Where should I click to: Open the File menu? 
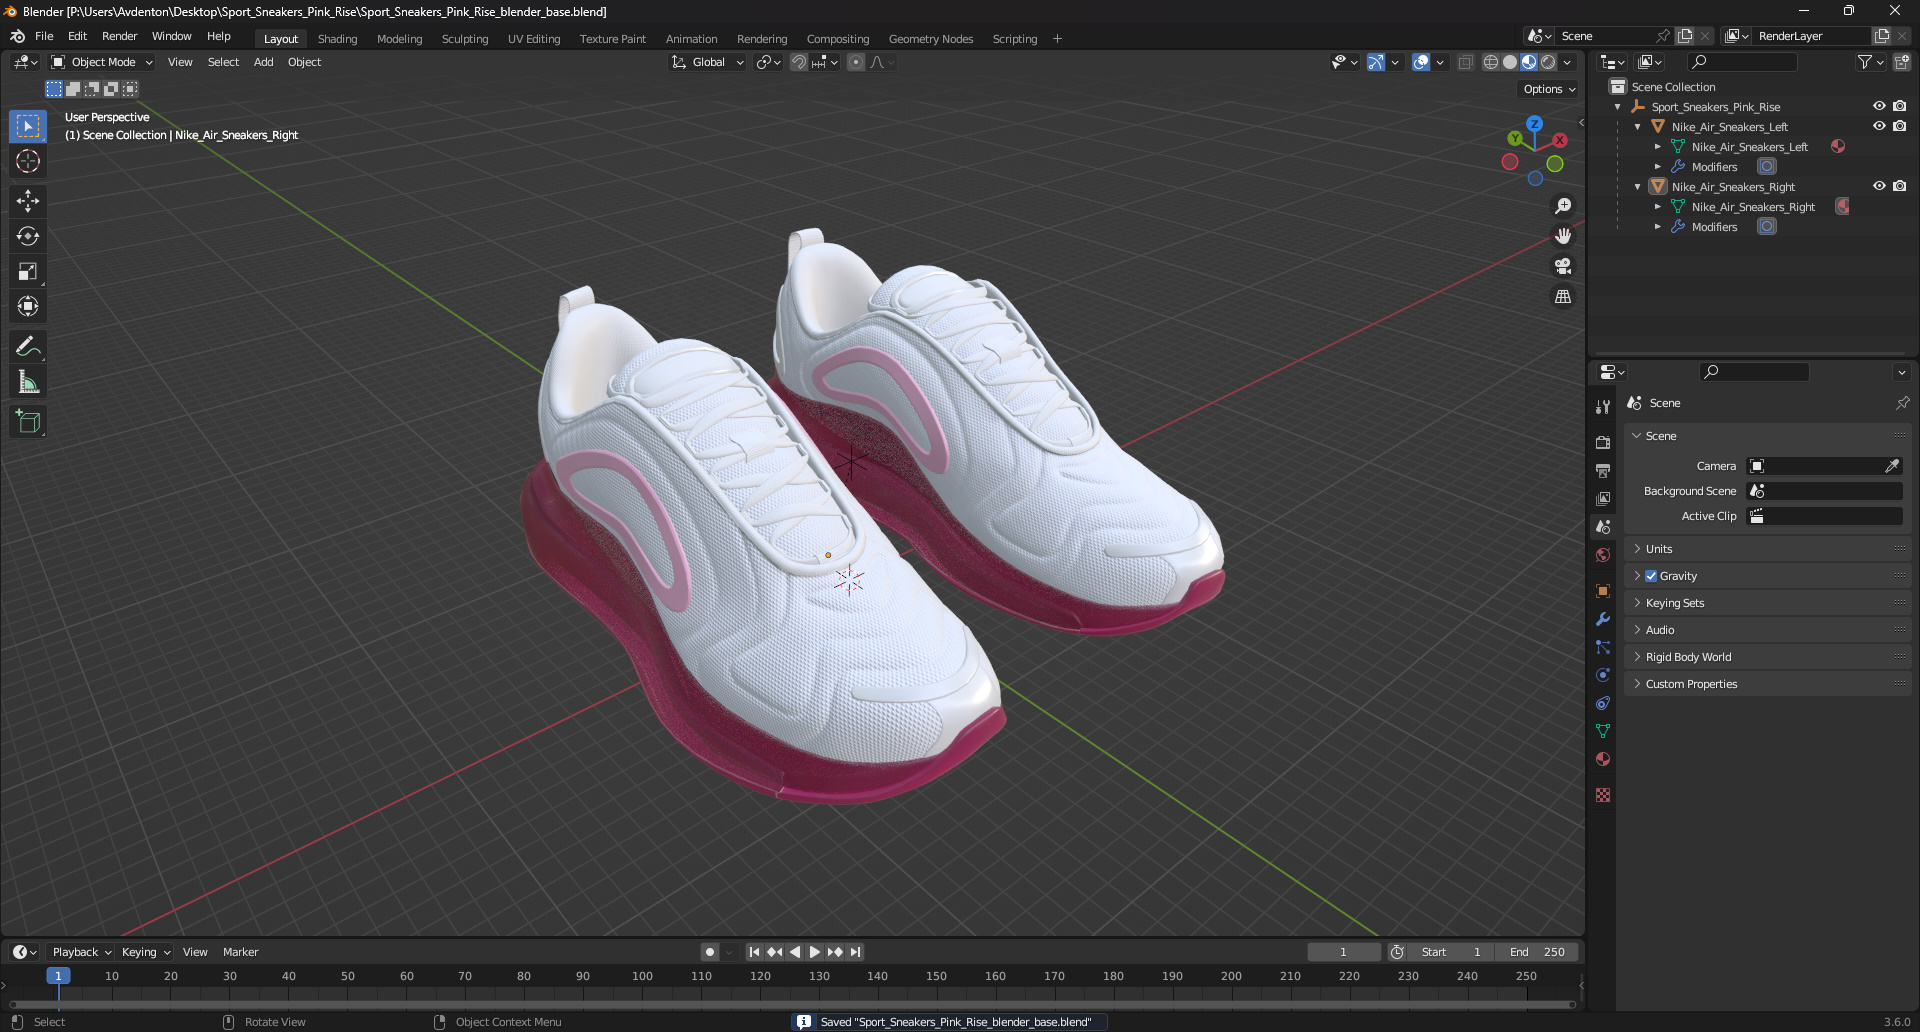pos(44,36)
